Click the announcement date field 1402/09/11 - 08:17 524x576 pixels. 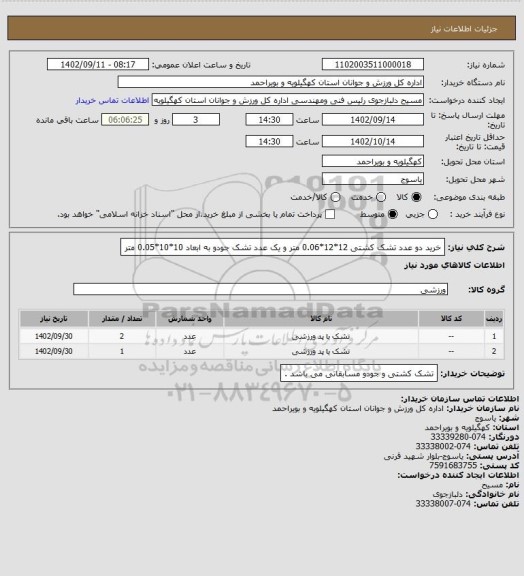pyautogui.click(x=98, y=64)
